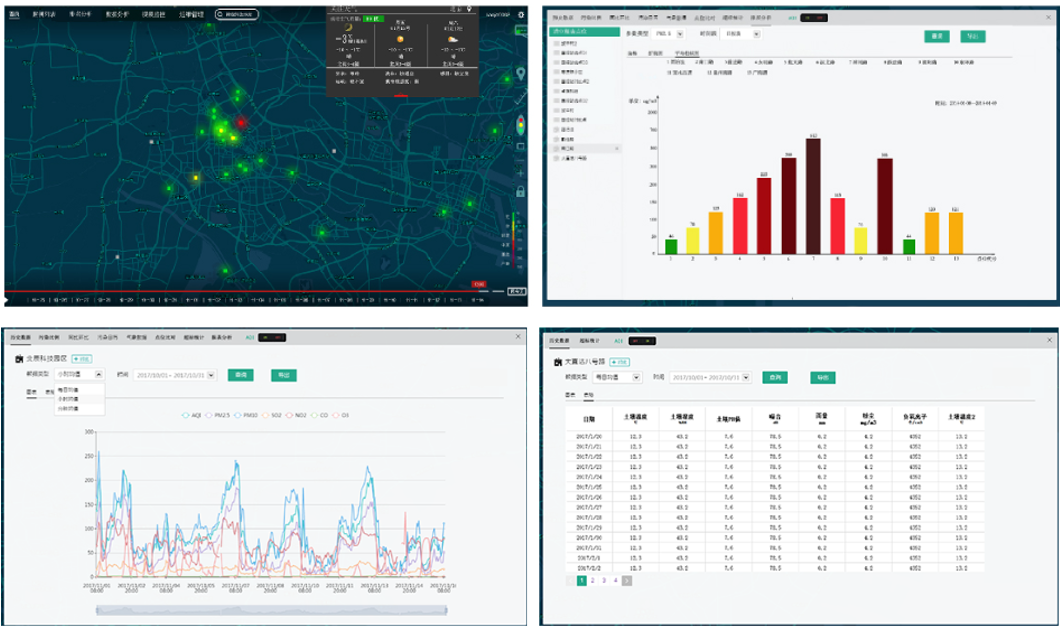Open the chart tab in line chart window

click(31, 392)
